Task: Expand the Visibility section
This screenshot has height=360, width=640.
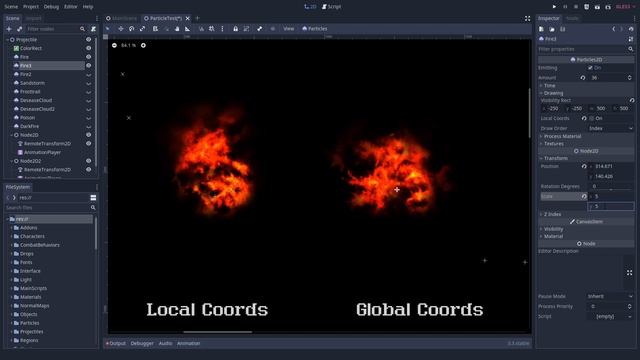Action: pos(586,229)
